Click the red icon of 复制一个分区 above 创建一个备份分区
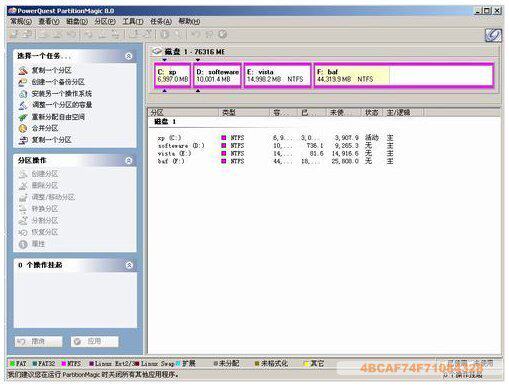This screenshot has height=387, width=509. pyautogui.click(x=23, y=70)
